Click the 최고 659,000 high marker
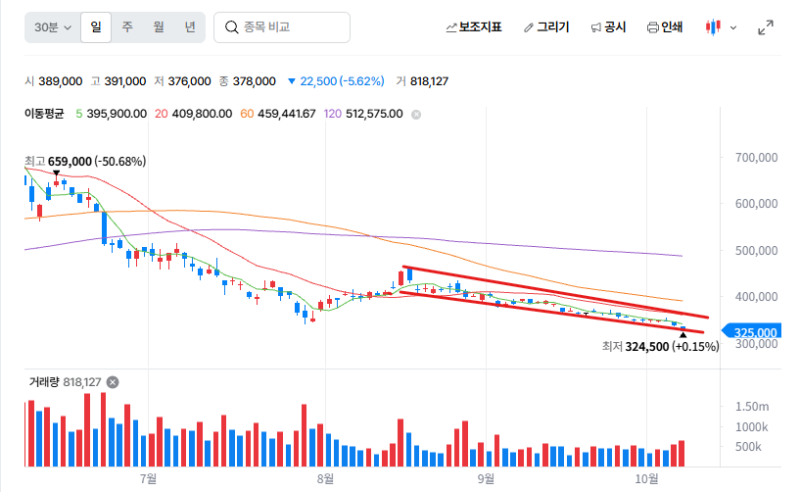The image size is (800, 492). point(85,161)
